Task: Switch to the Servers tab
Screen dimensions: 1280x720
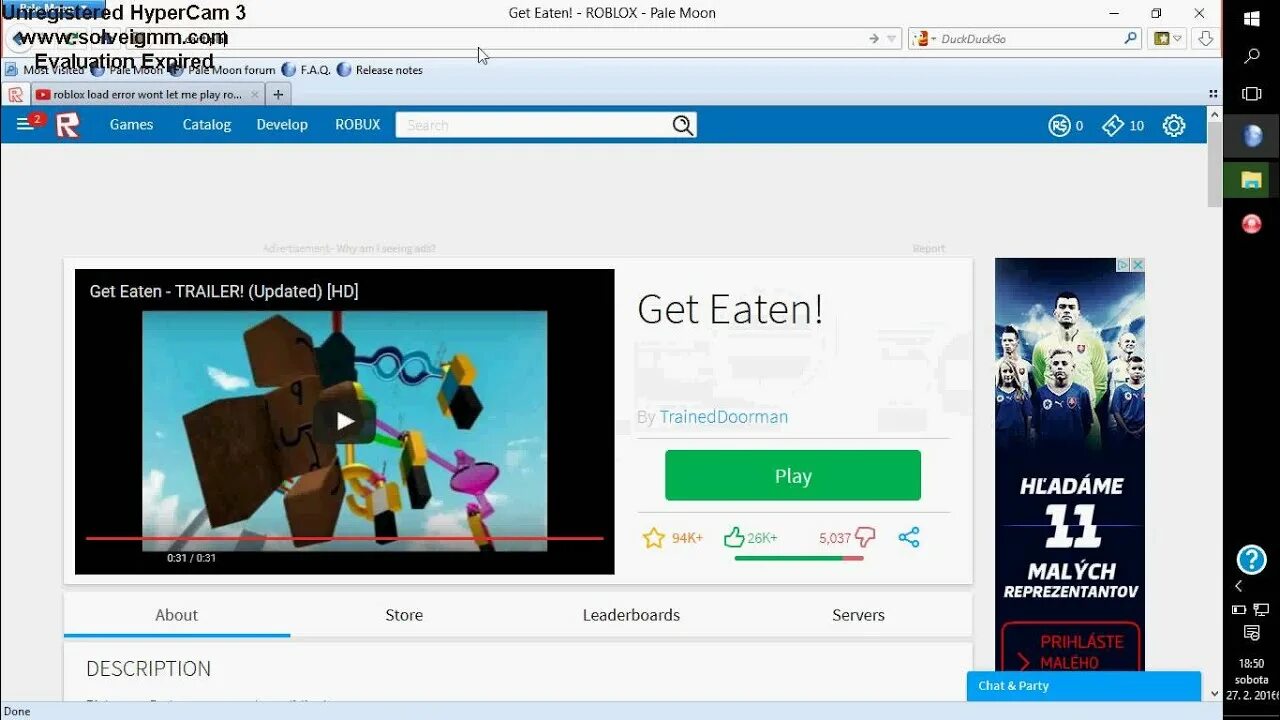Action: point(858,615)
